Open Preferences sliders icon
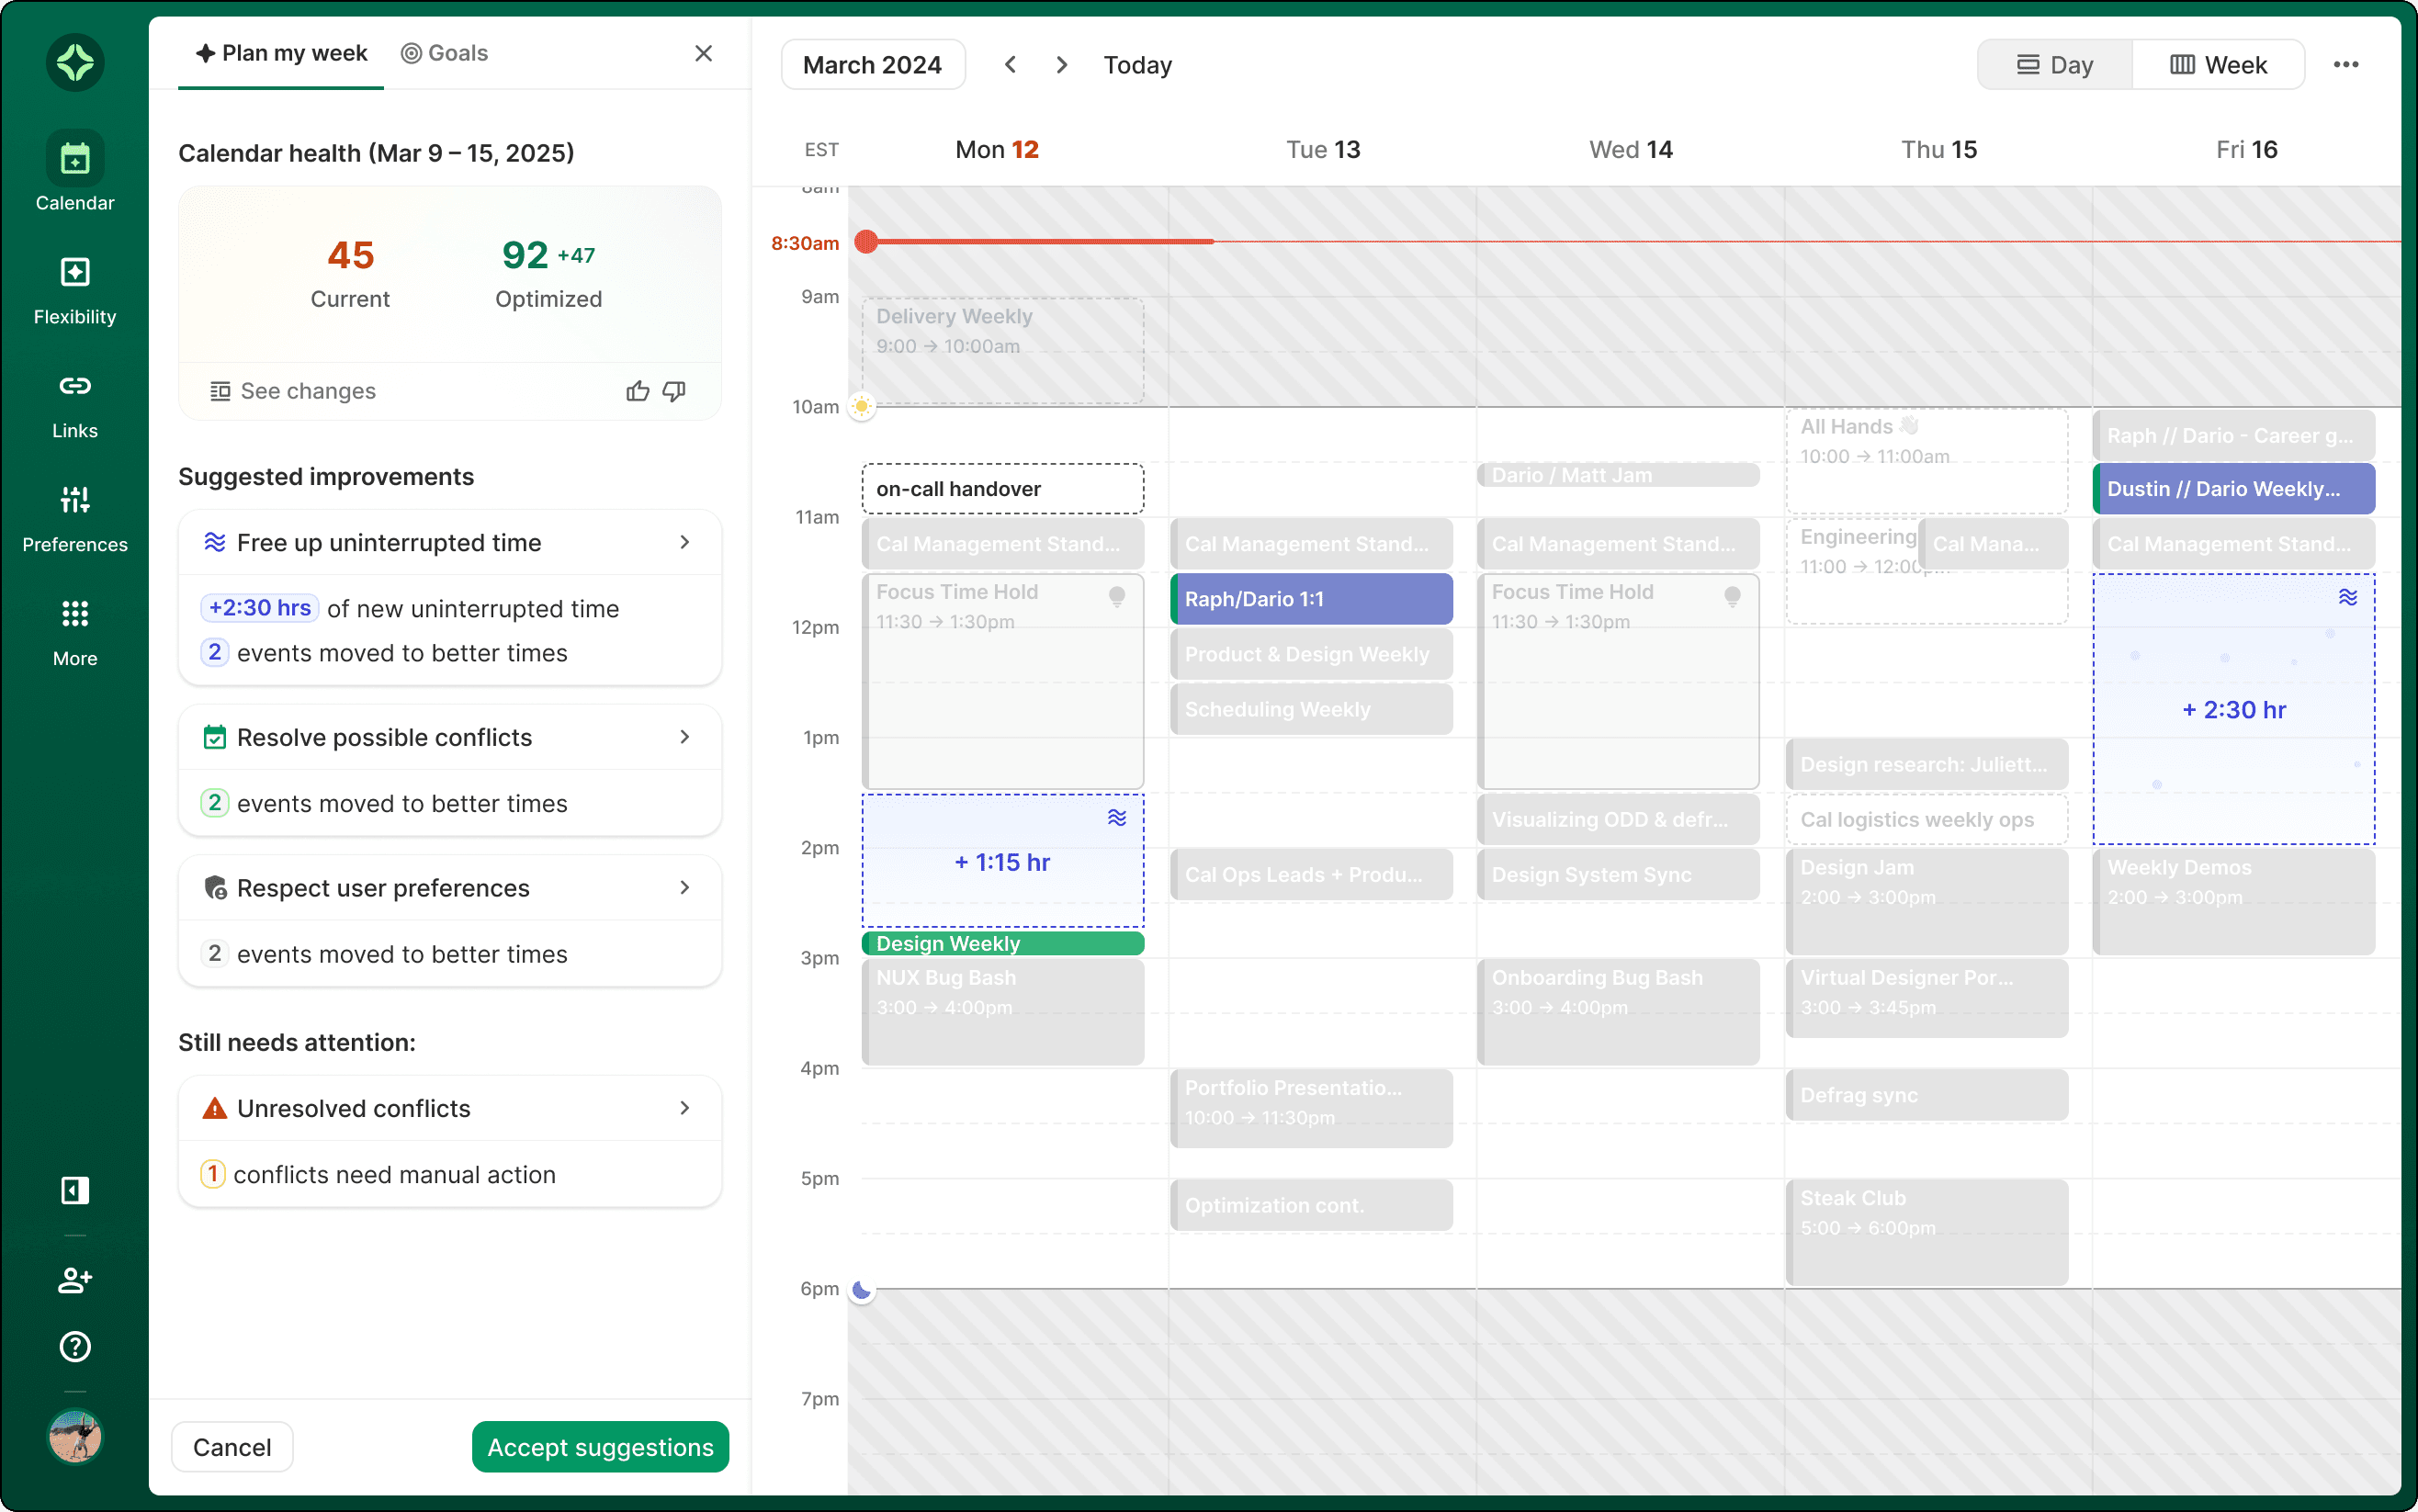This screenshot has height=1512, width=2418. click(x=75, y=500)
